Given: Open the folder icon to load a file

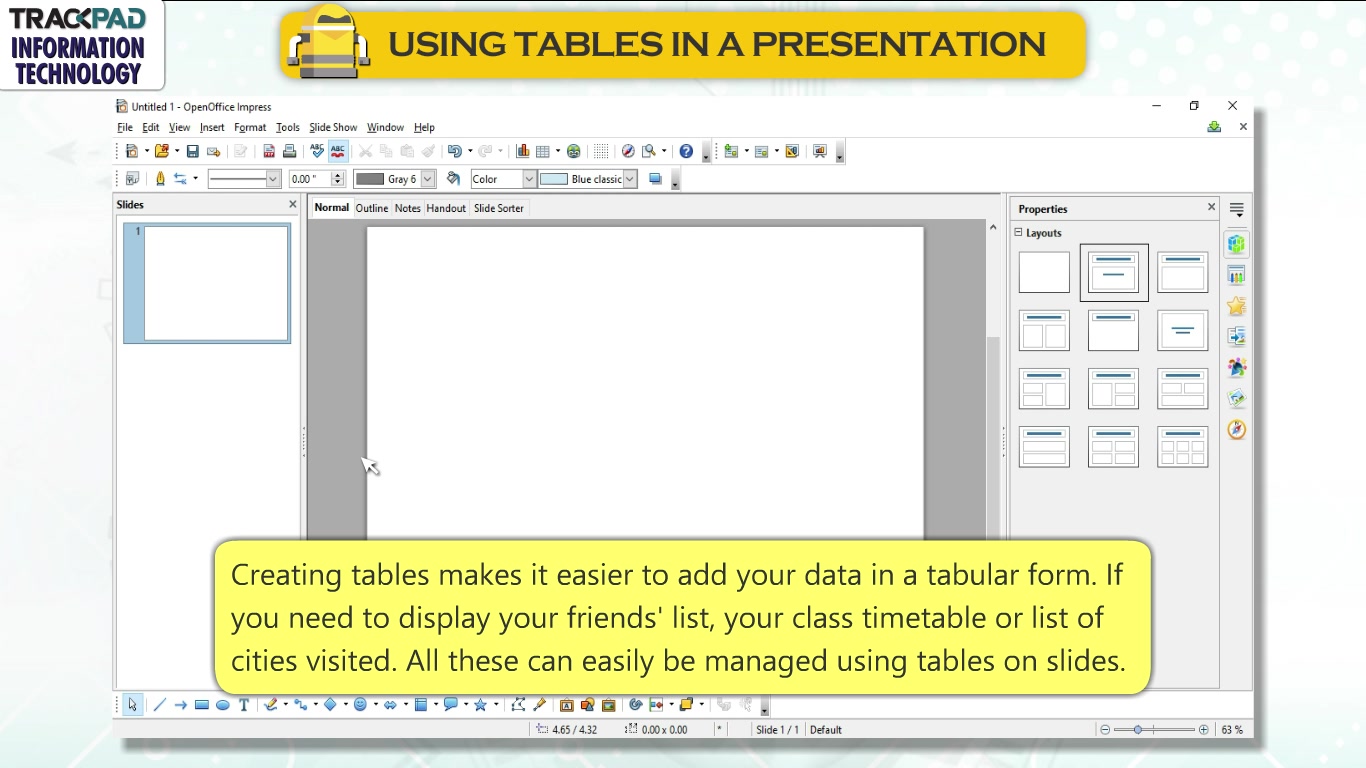Looking at the screenshot, I should (x=161, y=152).
